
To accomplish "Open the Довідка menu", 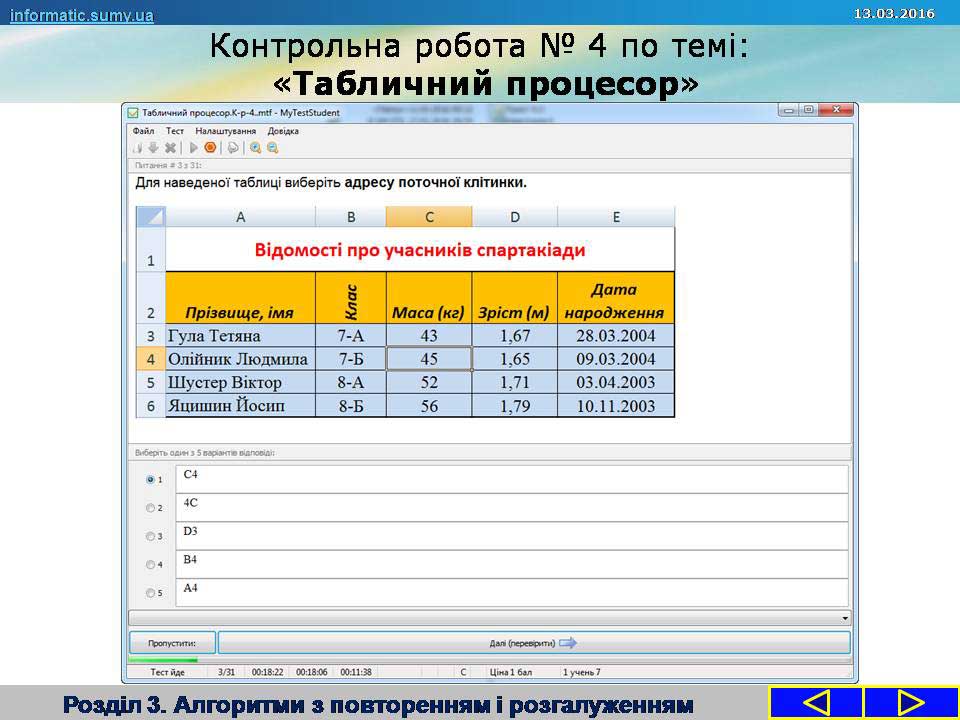I will 283,131.
